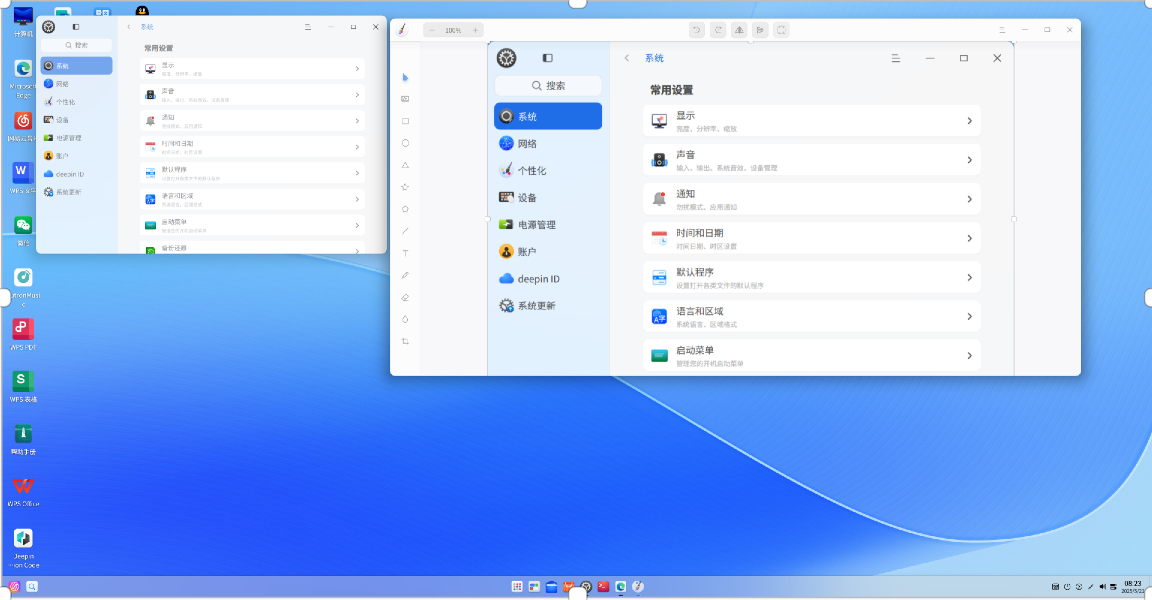
Task: Flip the image horizontally in the drawing toolbar
Action: pos(739,30)
